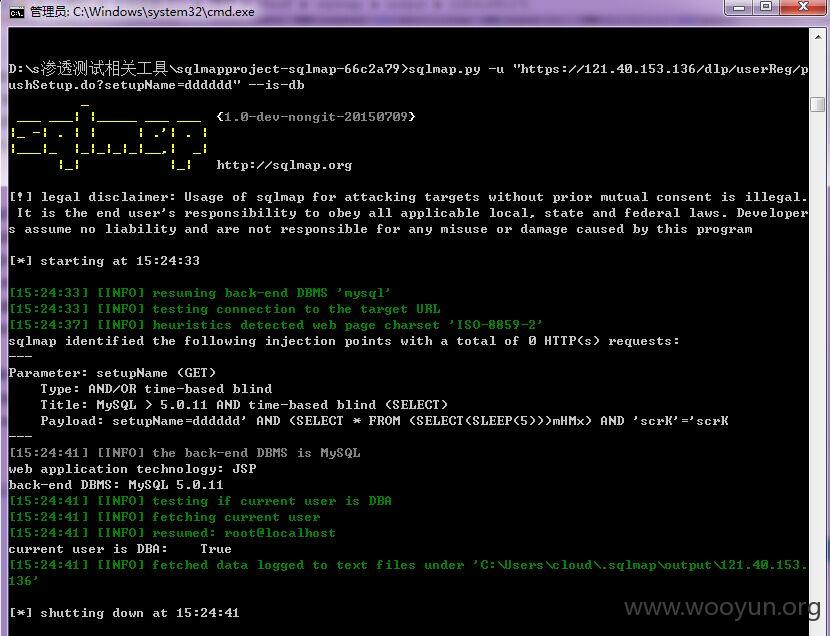
Task: Click the sqlmap.py command line text
Action: (408, 77)
